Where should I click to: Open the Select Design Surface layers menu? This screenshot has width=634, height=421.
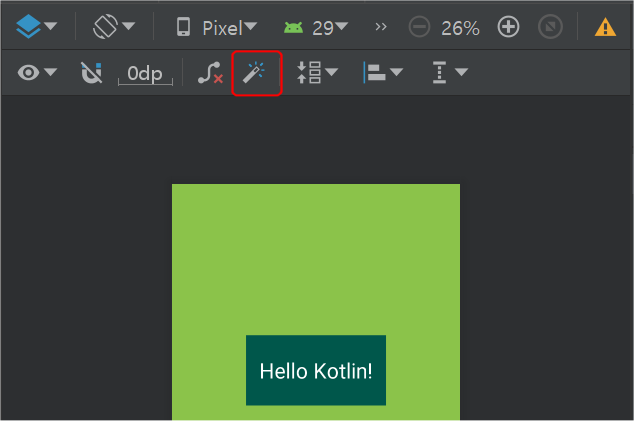pos(36,27)
